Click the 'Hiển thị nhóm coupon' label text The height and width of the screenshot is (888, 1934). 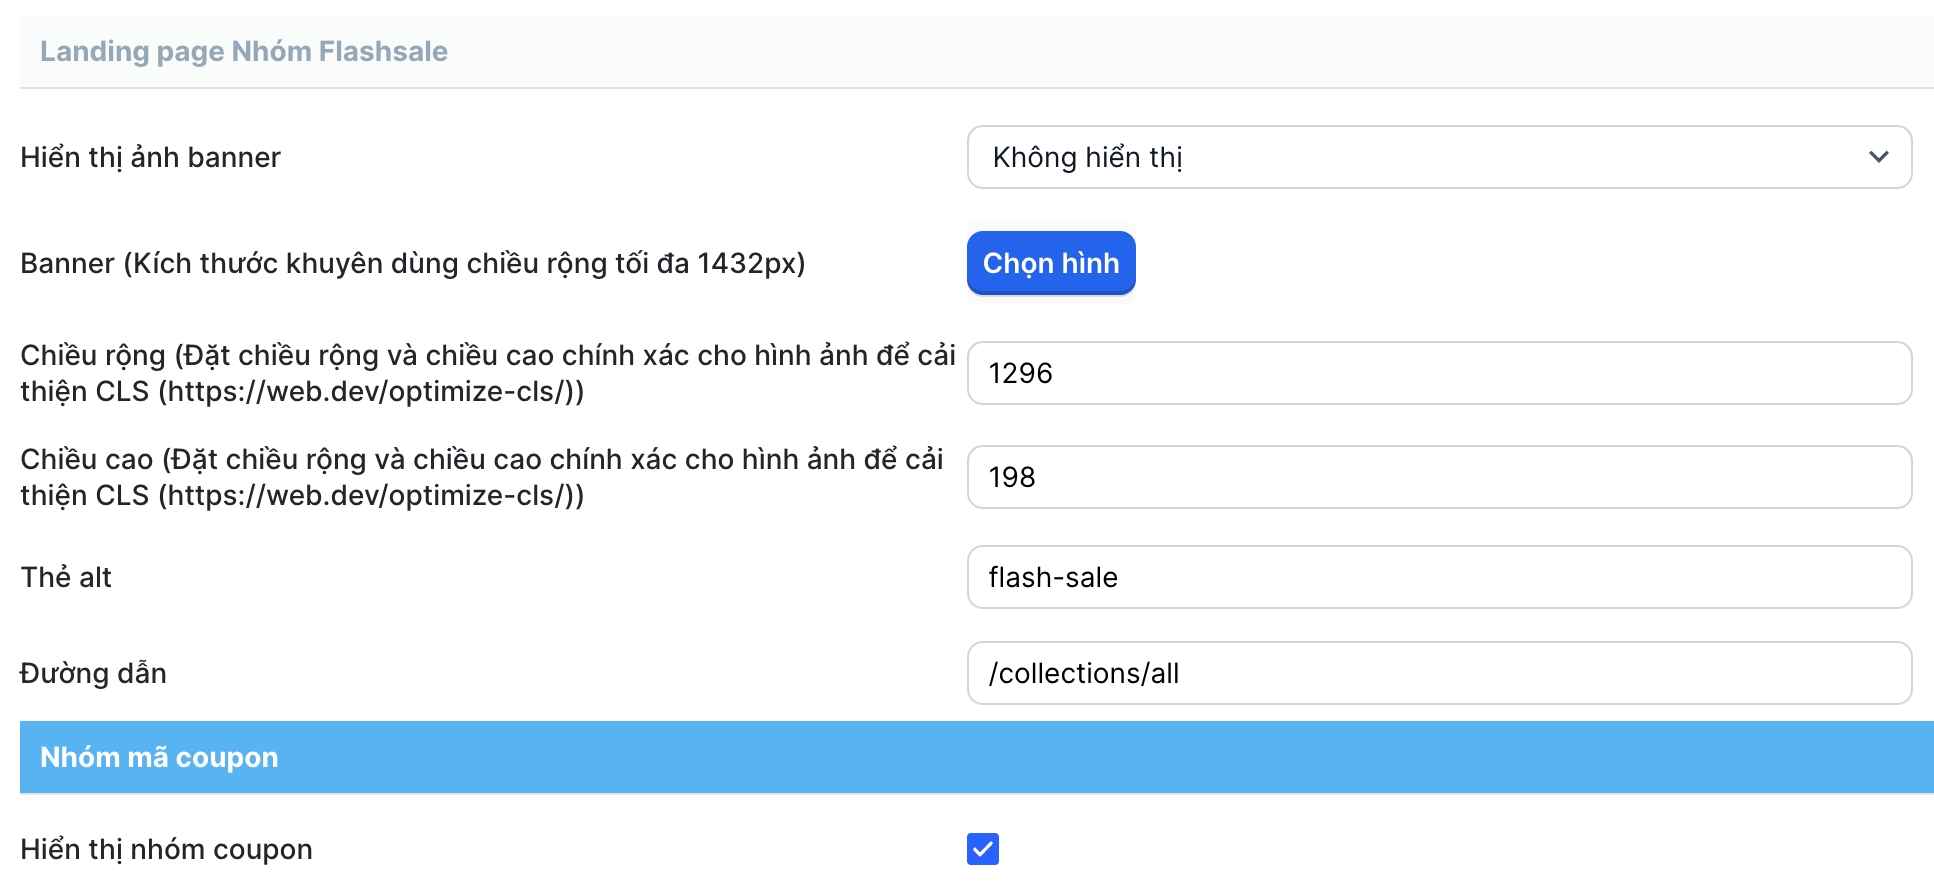pyautogui.click(x=166, y=849)
